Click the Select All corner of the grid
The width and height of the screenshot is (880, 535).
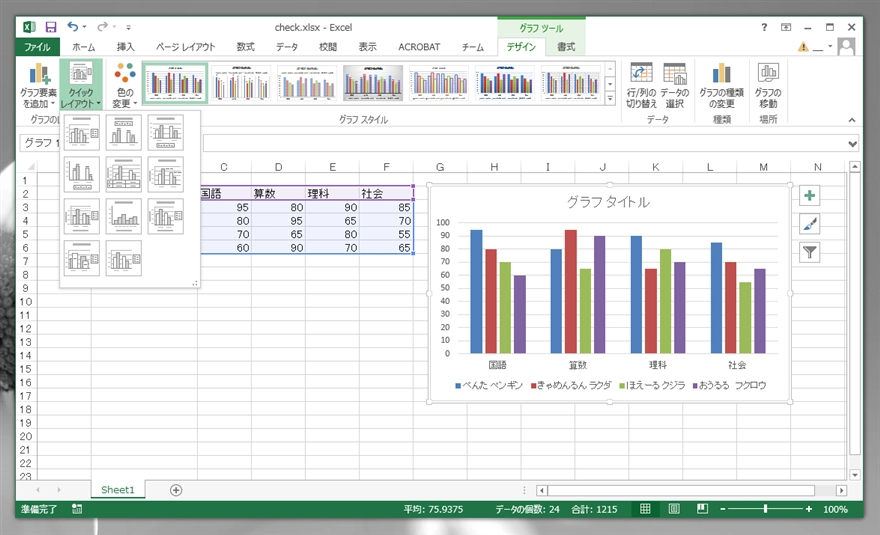pos(28,166)
